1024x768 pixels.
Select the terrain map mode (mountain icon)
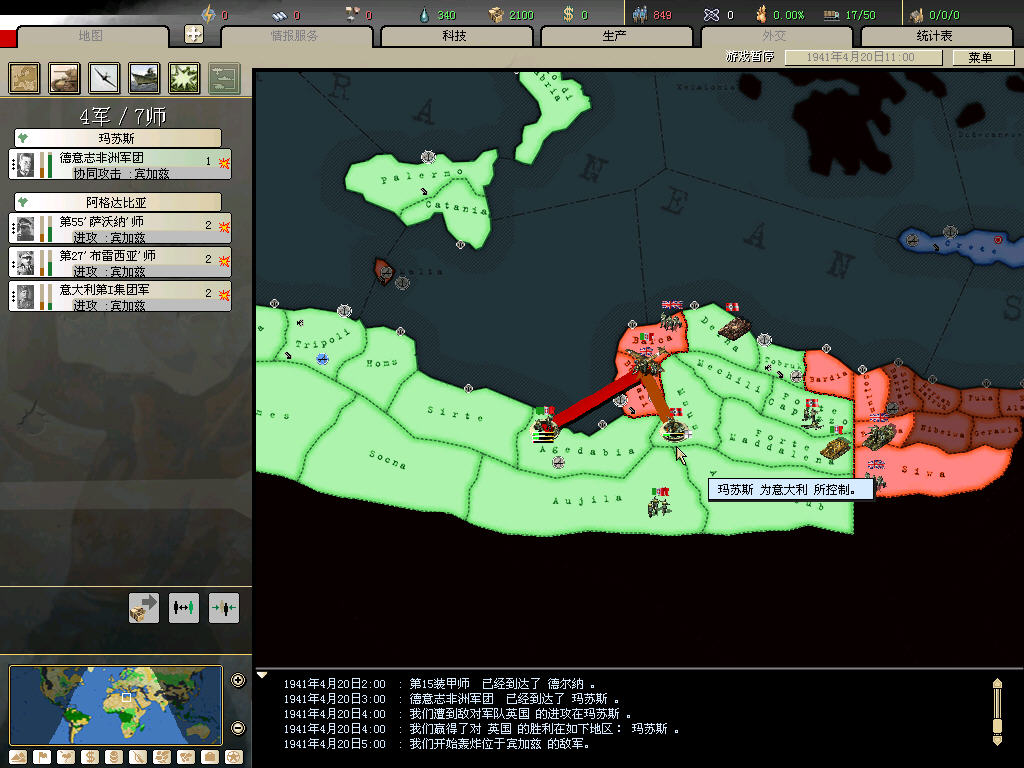click(18, 757)
